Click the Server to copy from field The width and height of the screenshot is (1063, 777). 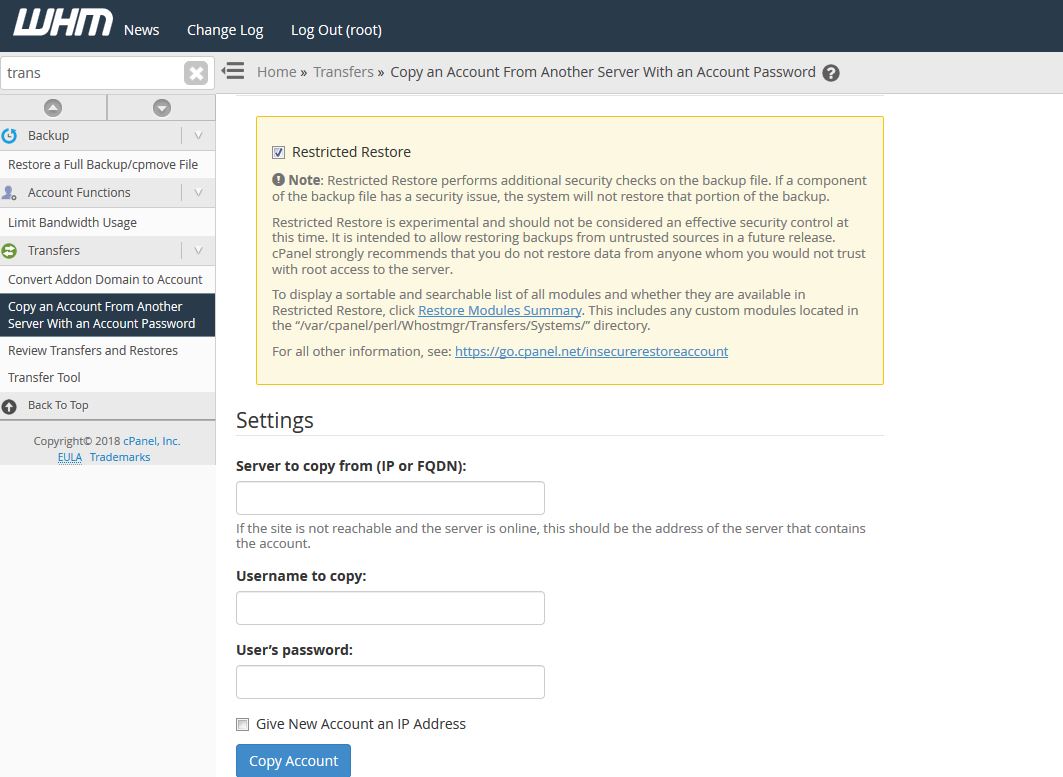pos(390,498)
